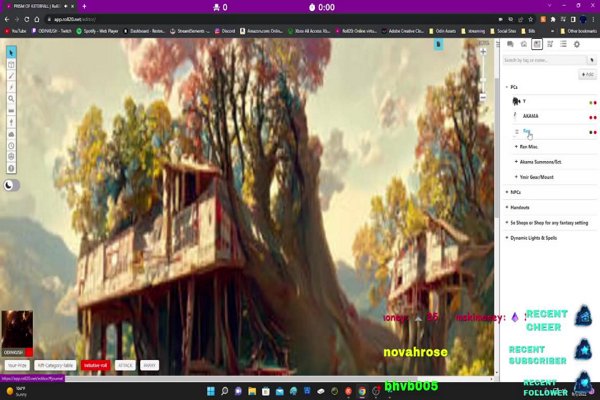Open the list-icon Collections sidebar tab
The image size is (600, 400).
pos(563,44)
